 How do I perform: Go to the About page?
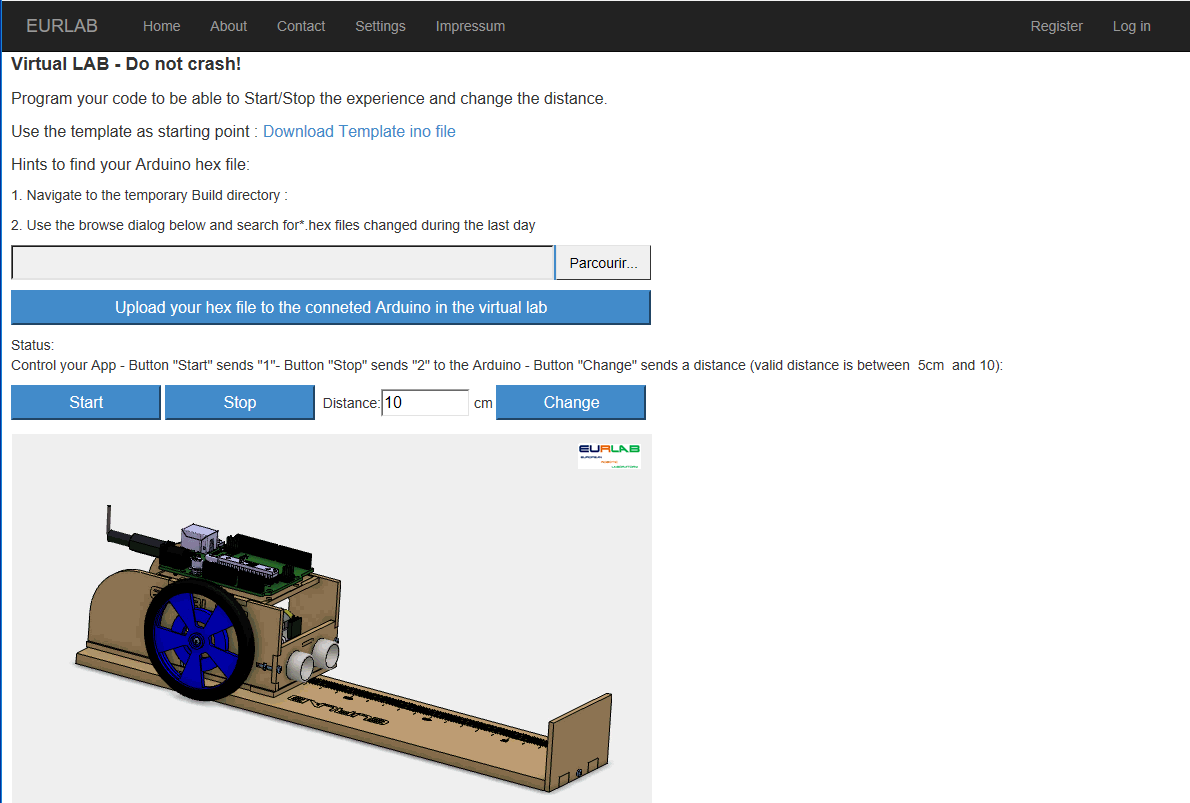tap(229, 26)
